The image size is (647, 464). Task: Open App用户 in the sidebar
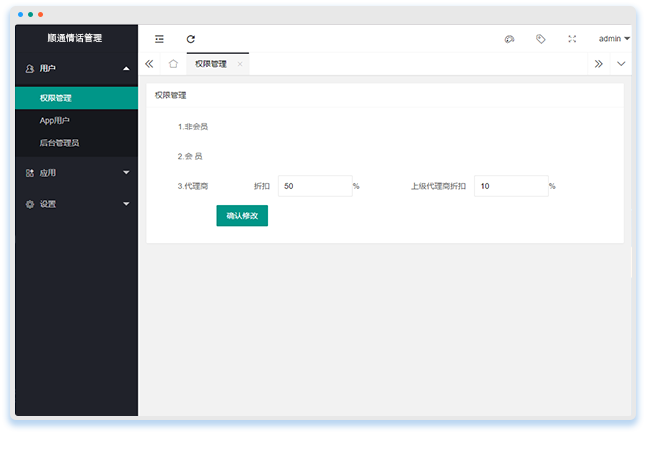(55, 121)
